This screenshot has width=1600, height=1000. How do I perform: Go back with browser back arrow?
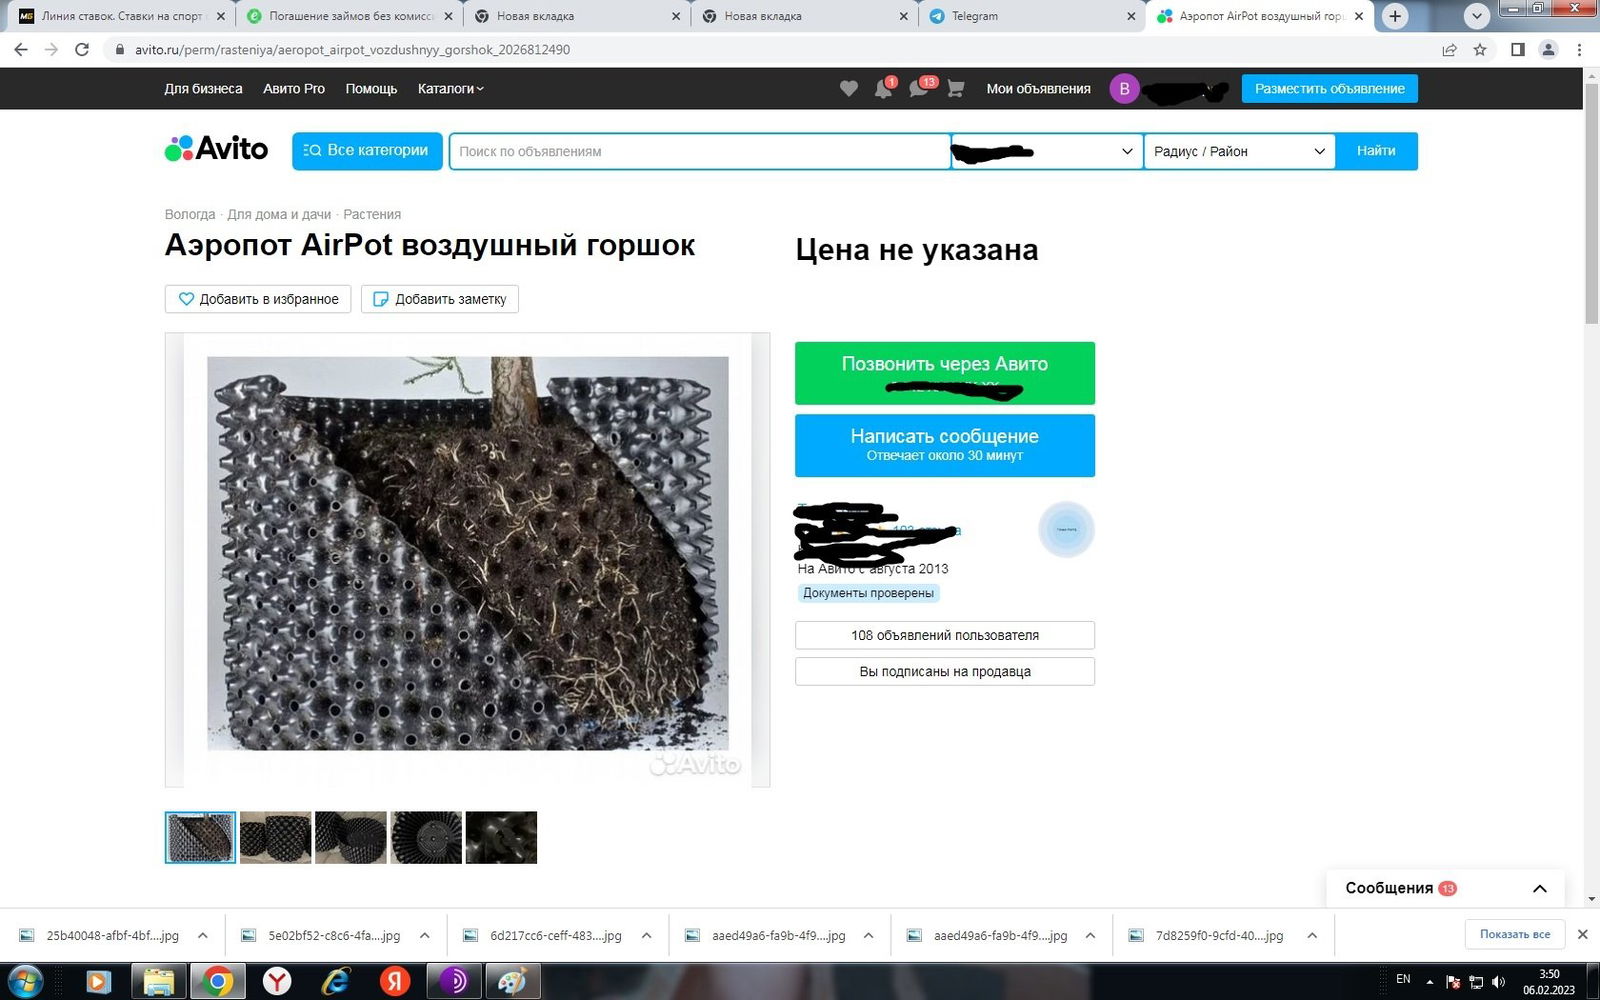tap(21, 49)
